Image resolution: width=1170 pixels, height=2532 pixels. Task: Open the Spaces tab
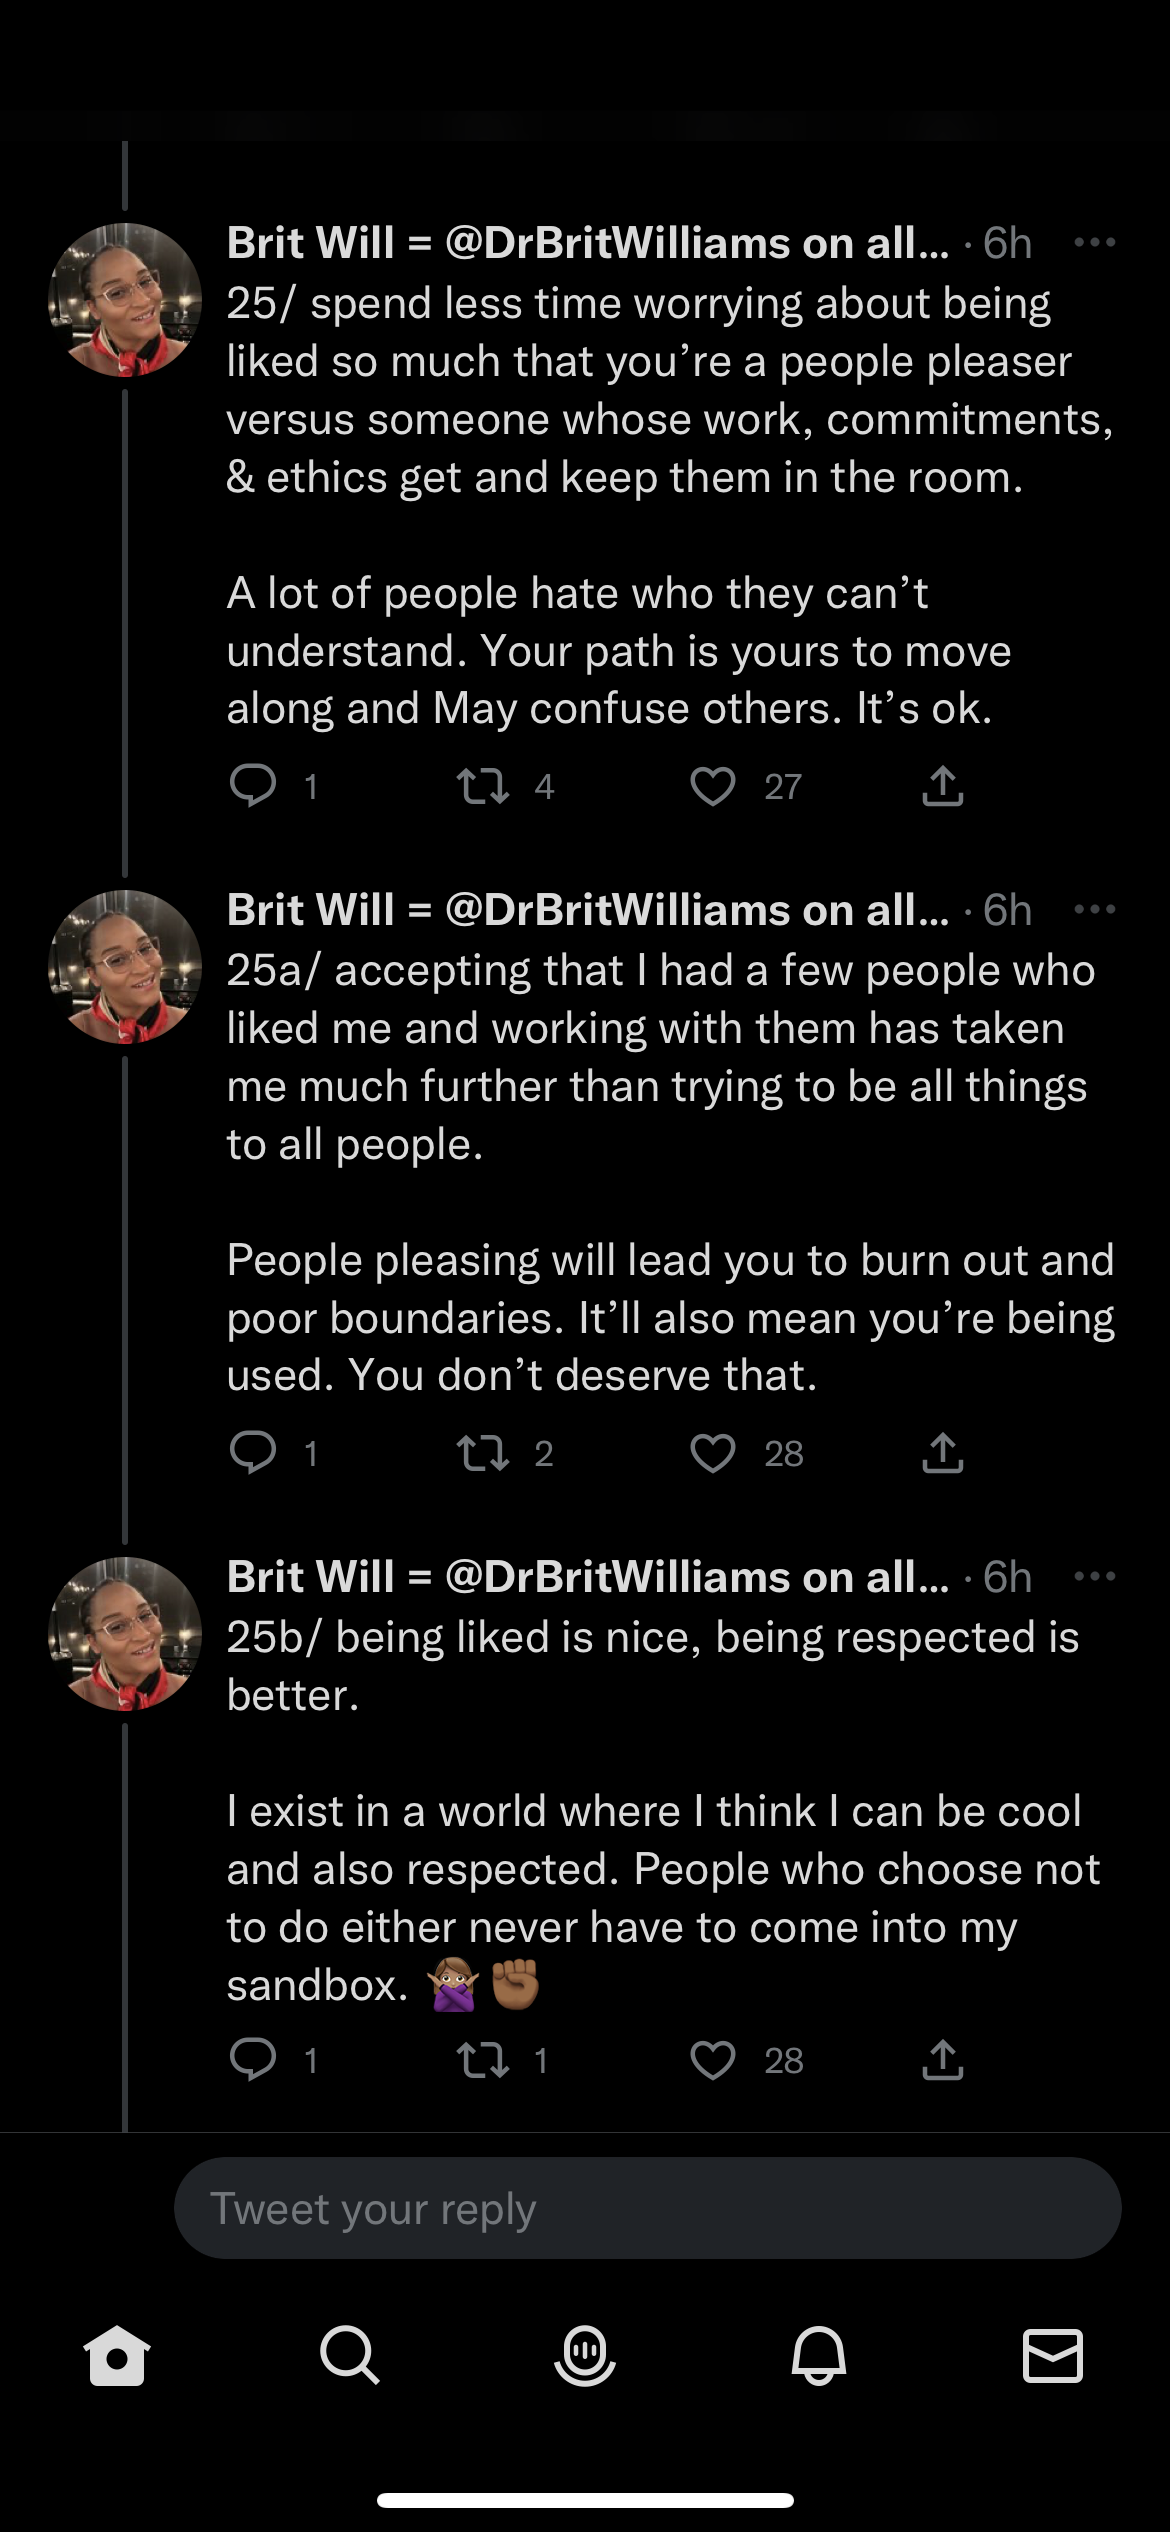pos(585,2355)
